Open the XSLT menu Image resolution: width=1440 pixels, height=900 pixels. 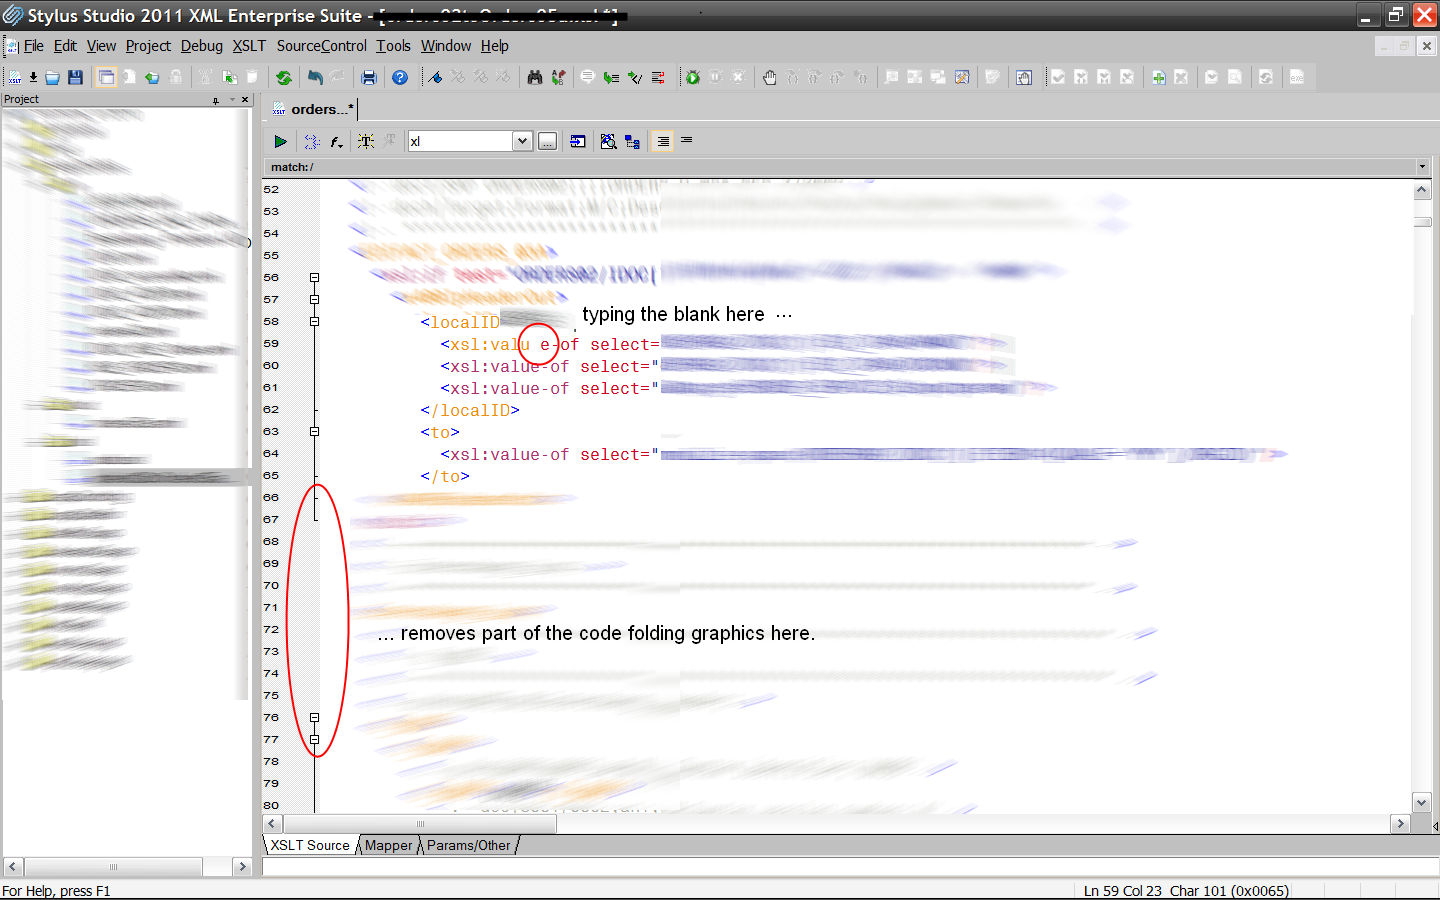(x=249, y=46)
